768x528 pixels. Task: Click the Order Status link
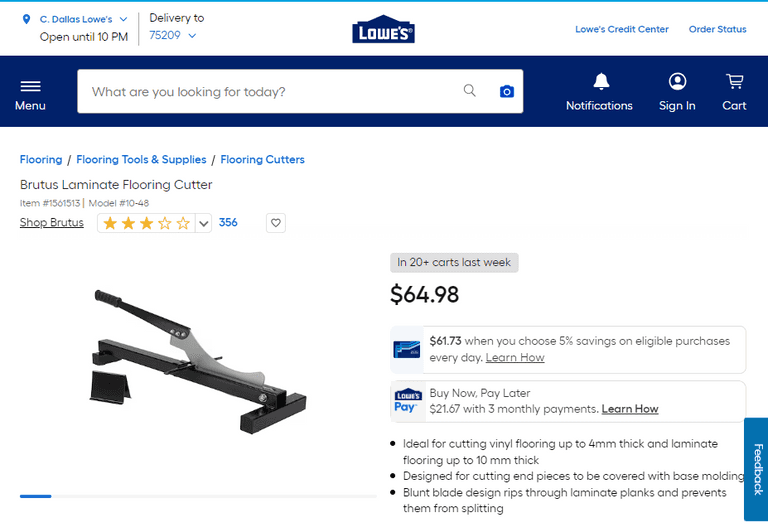click(x=717, y=30)
